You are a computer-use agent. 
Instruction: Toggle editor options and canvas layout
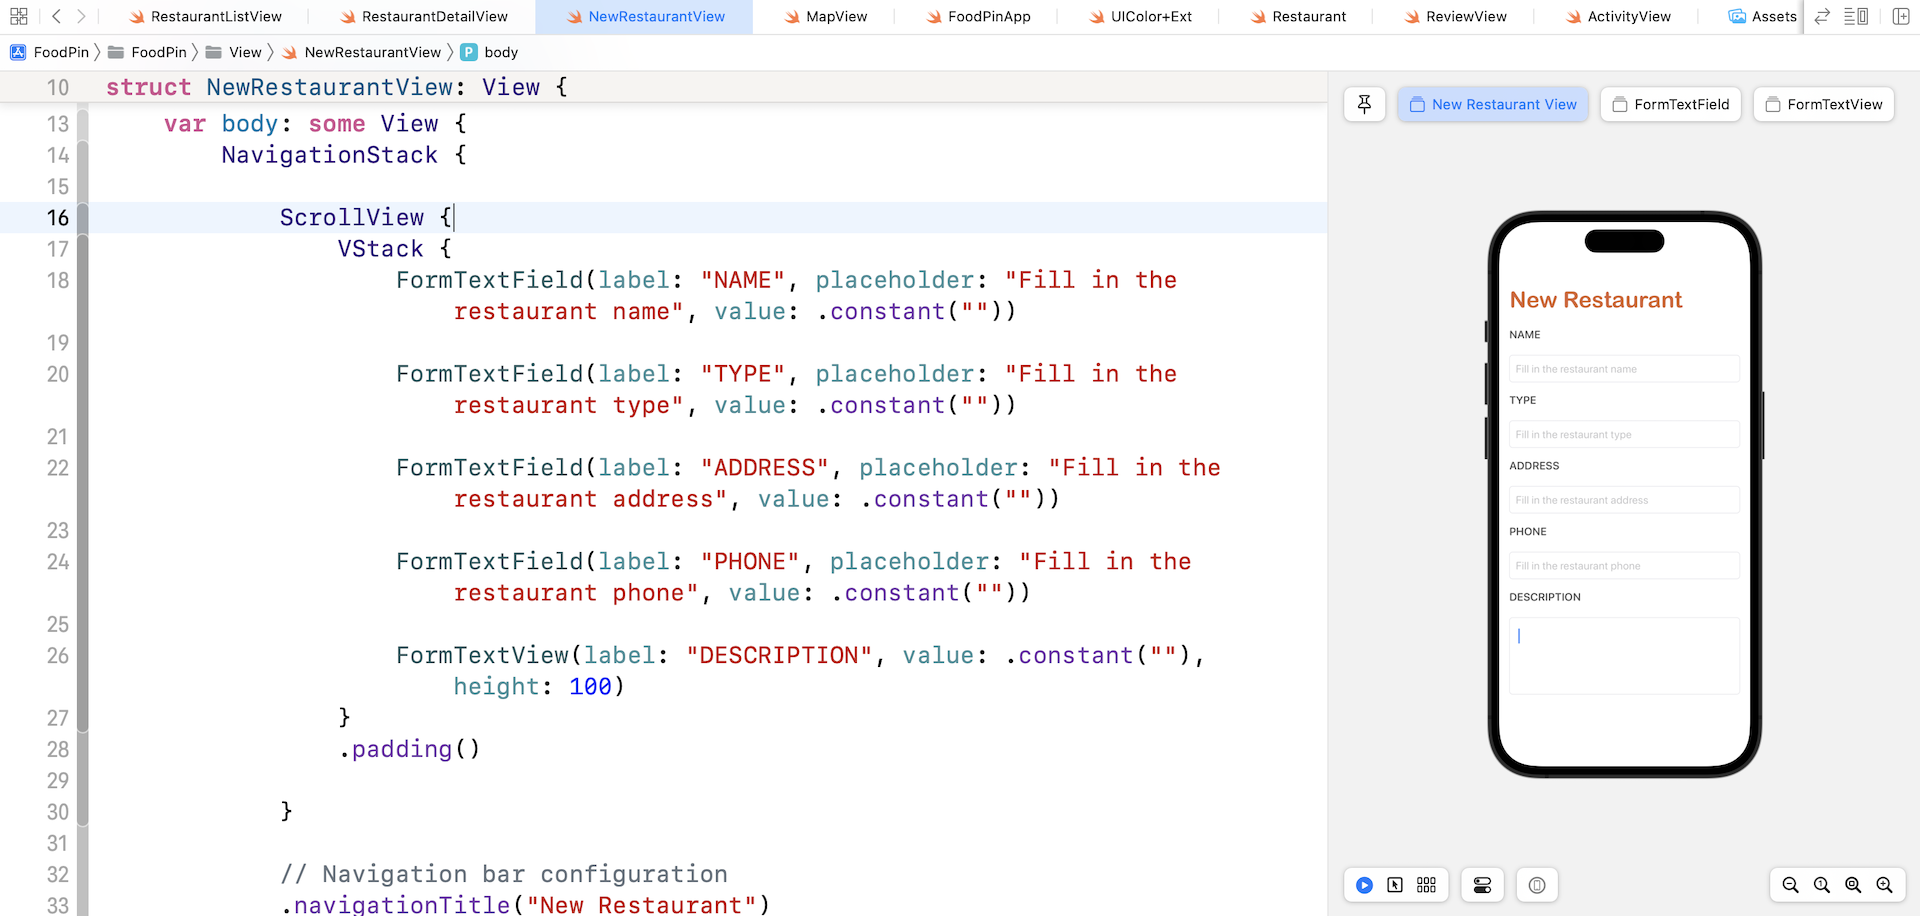pyautogui.click(x=1856, y=16)
